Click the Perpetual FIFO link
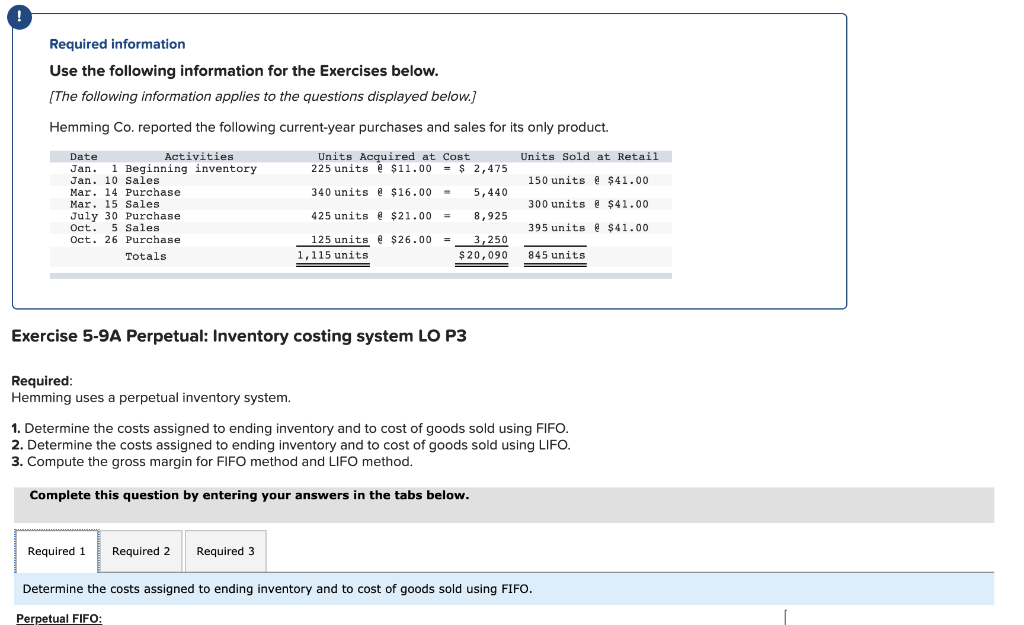1024x625 pixels. [x=58, y=618]
